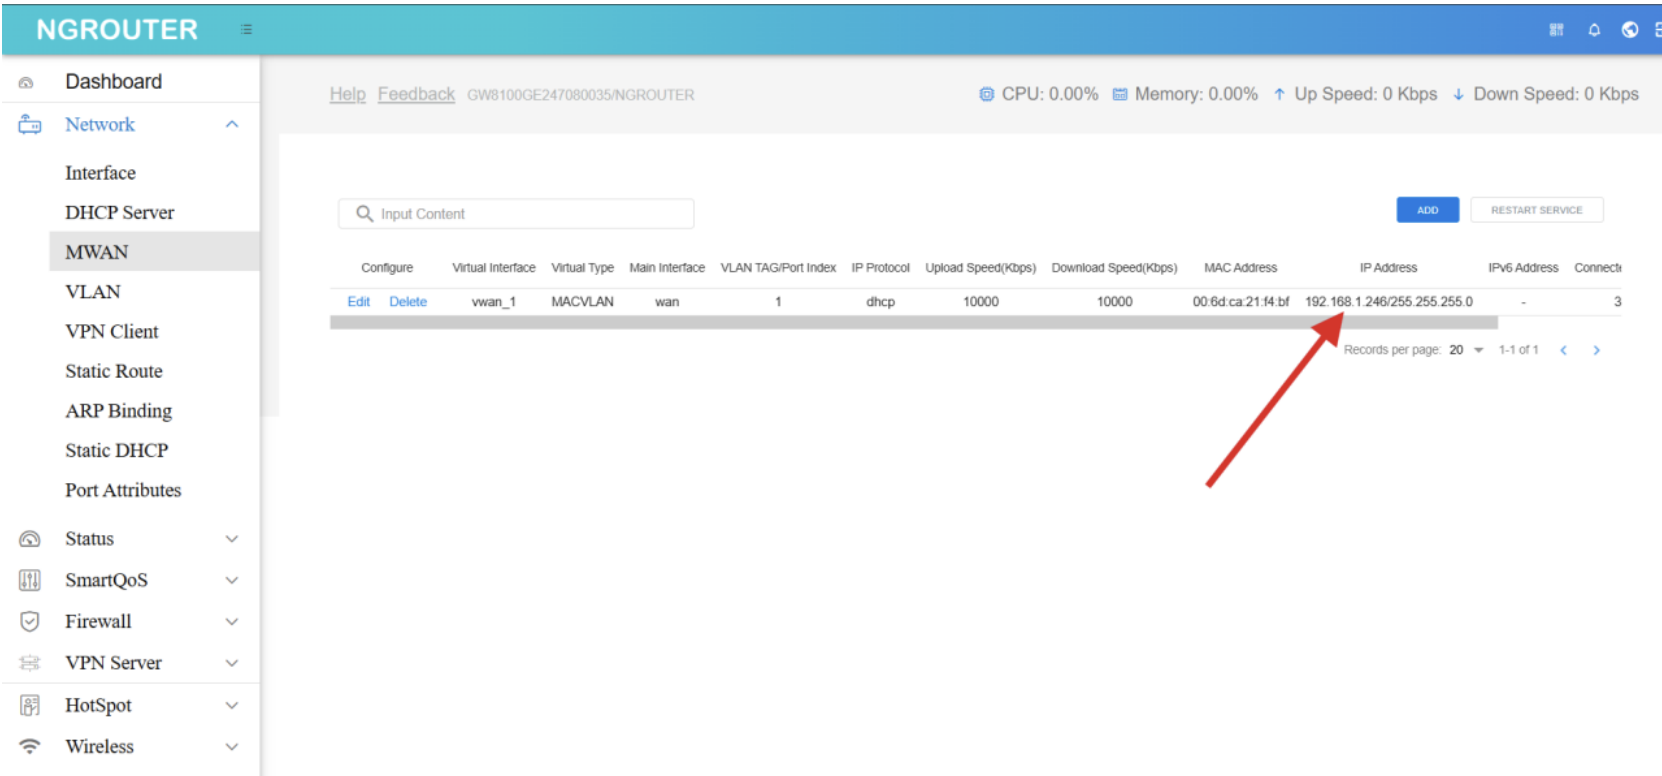This screenshot has height=776, width=1662.
Task: Open the Records per page dropdown
Action: (1466, 350)
